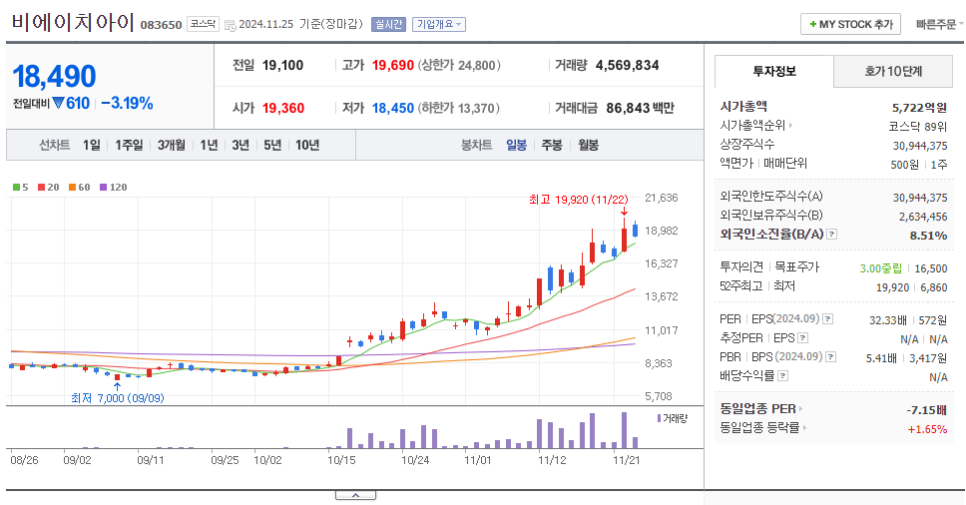This screenshot has height=505, width=966.
Task: Click the 동일업종 등락률 value +1.65%
Action: (x=928, y=429)
